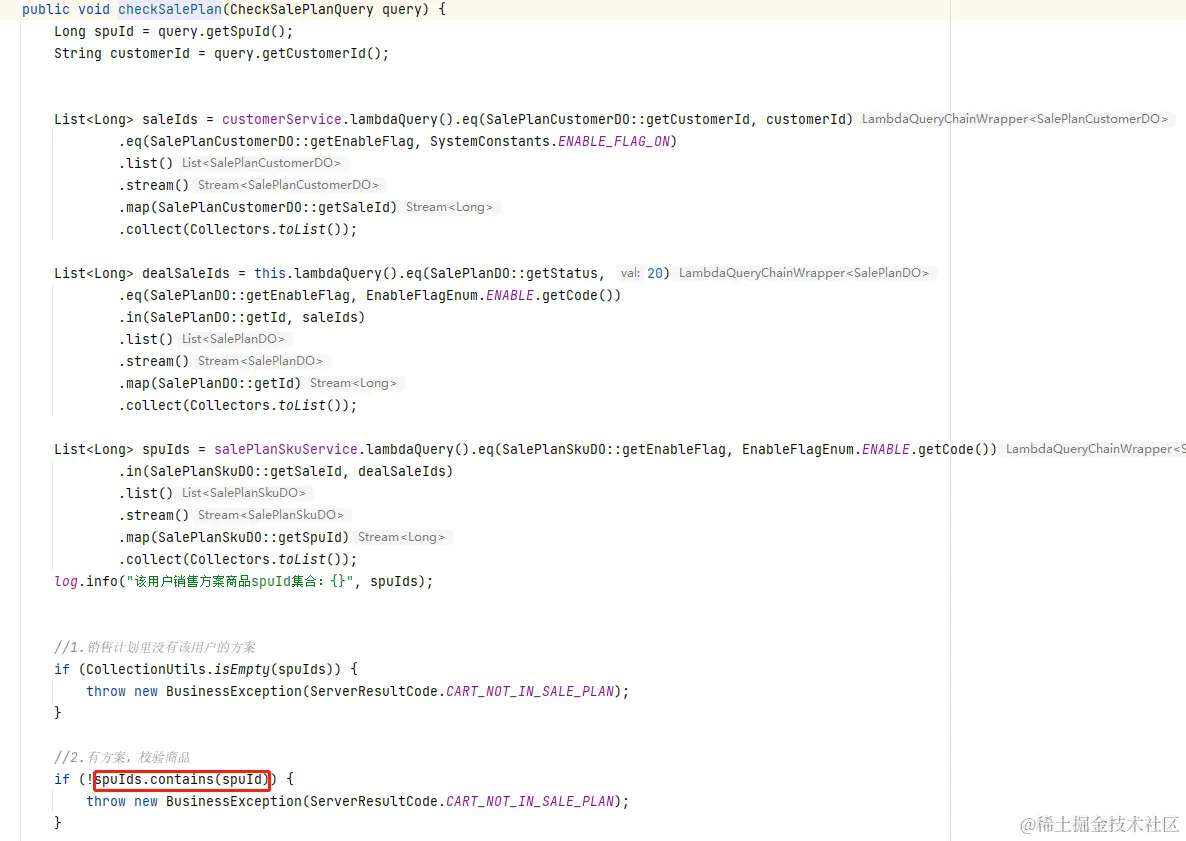1186x841 pixels.
Task: Click Stream<Long> hint beside the getSaleId map
Action: click(x=449, y=206)
